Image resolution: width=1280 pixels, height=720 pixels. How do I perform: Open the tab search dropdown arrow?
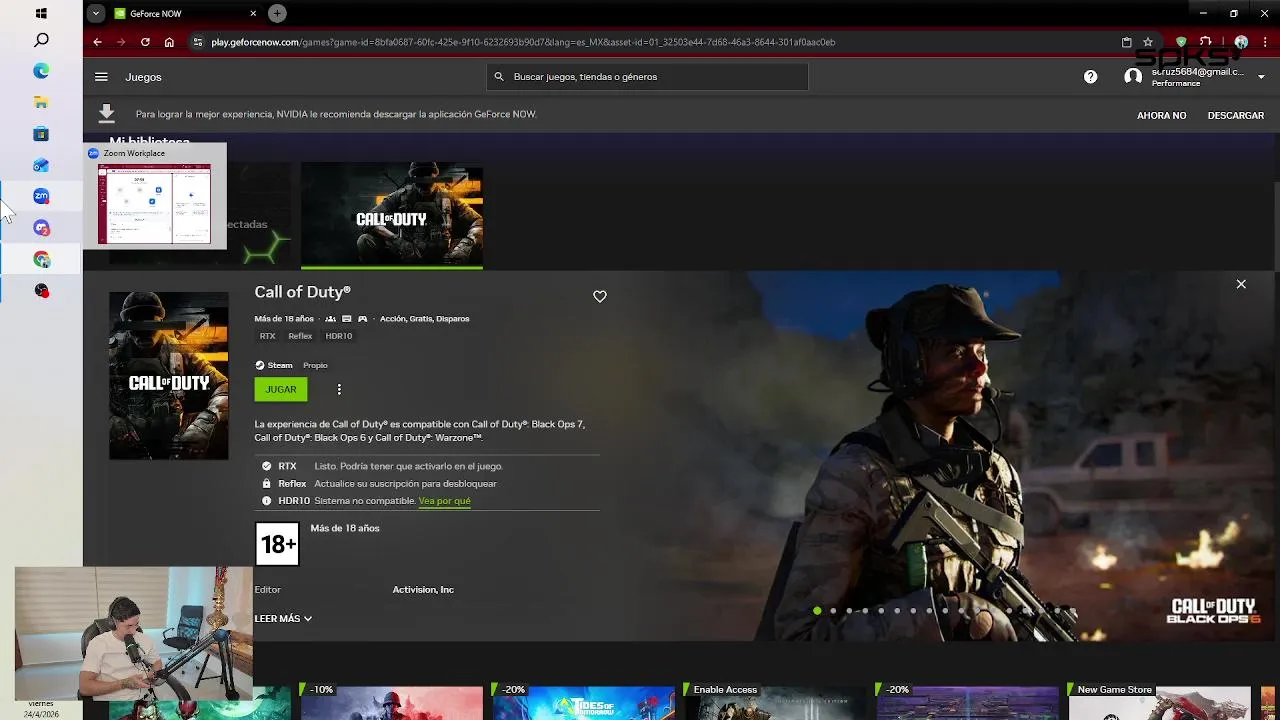(95, 13)
